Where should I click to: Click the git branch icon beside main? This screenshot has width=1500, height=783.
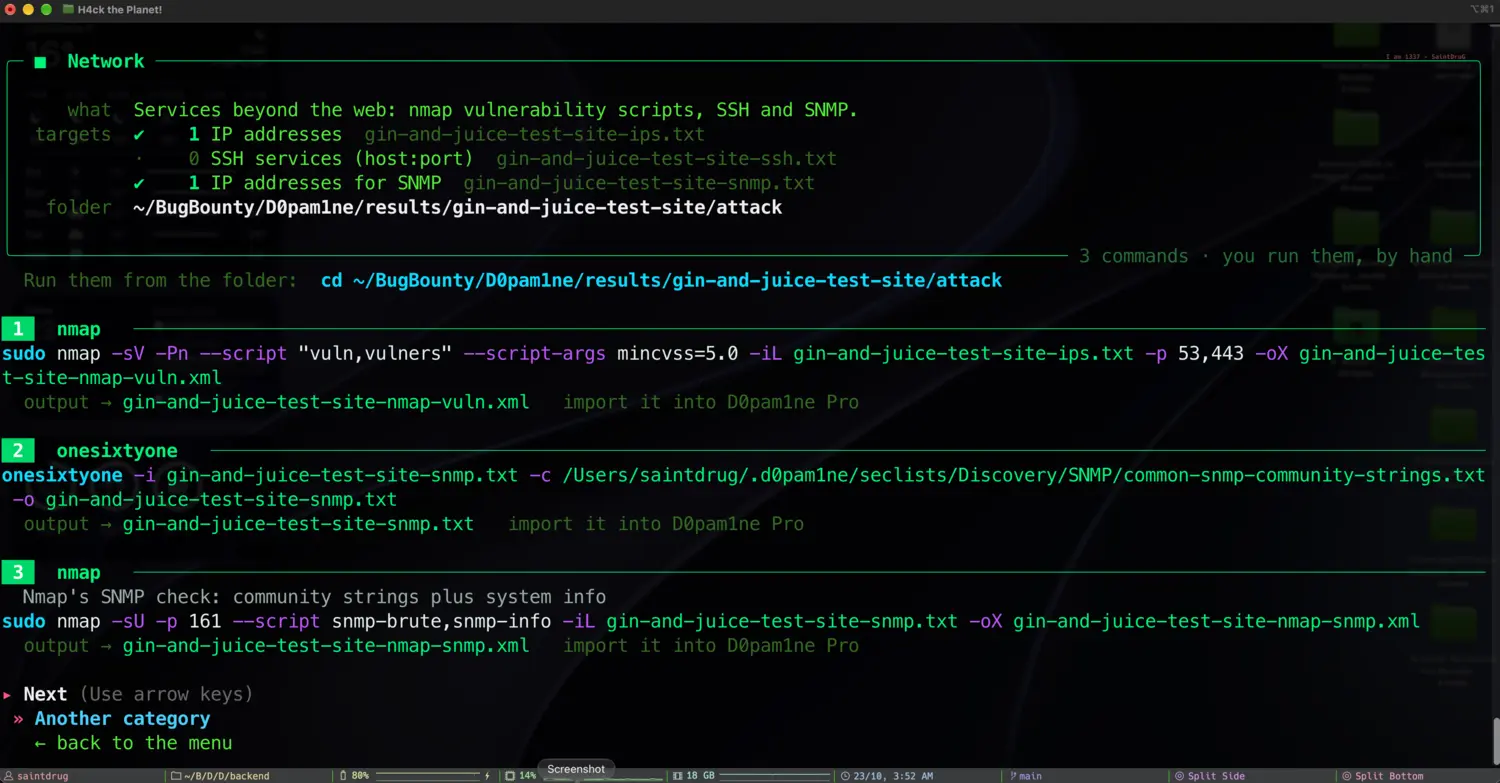point(1012,776)
